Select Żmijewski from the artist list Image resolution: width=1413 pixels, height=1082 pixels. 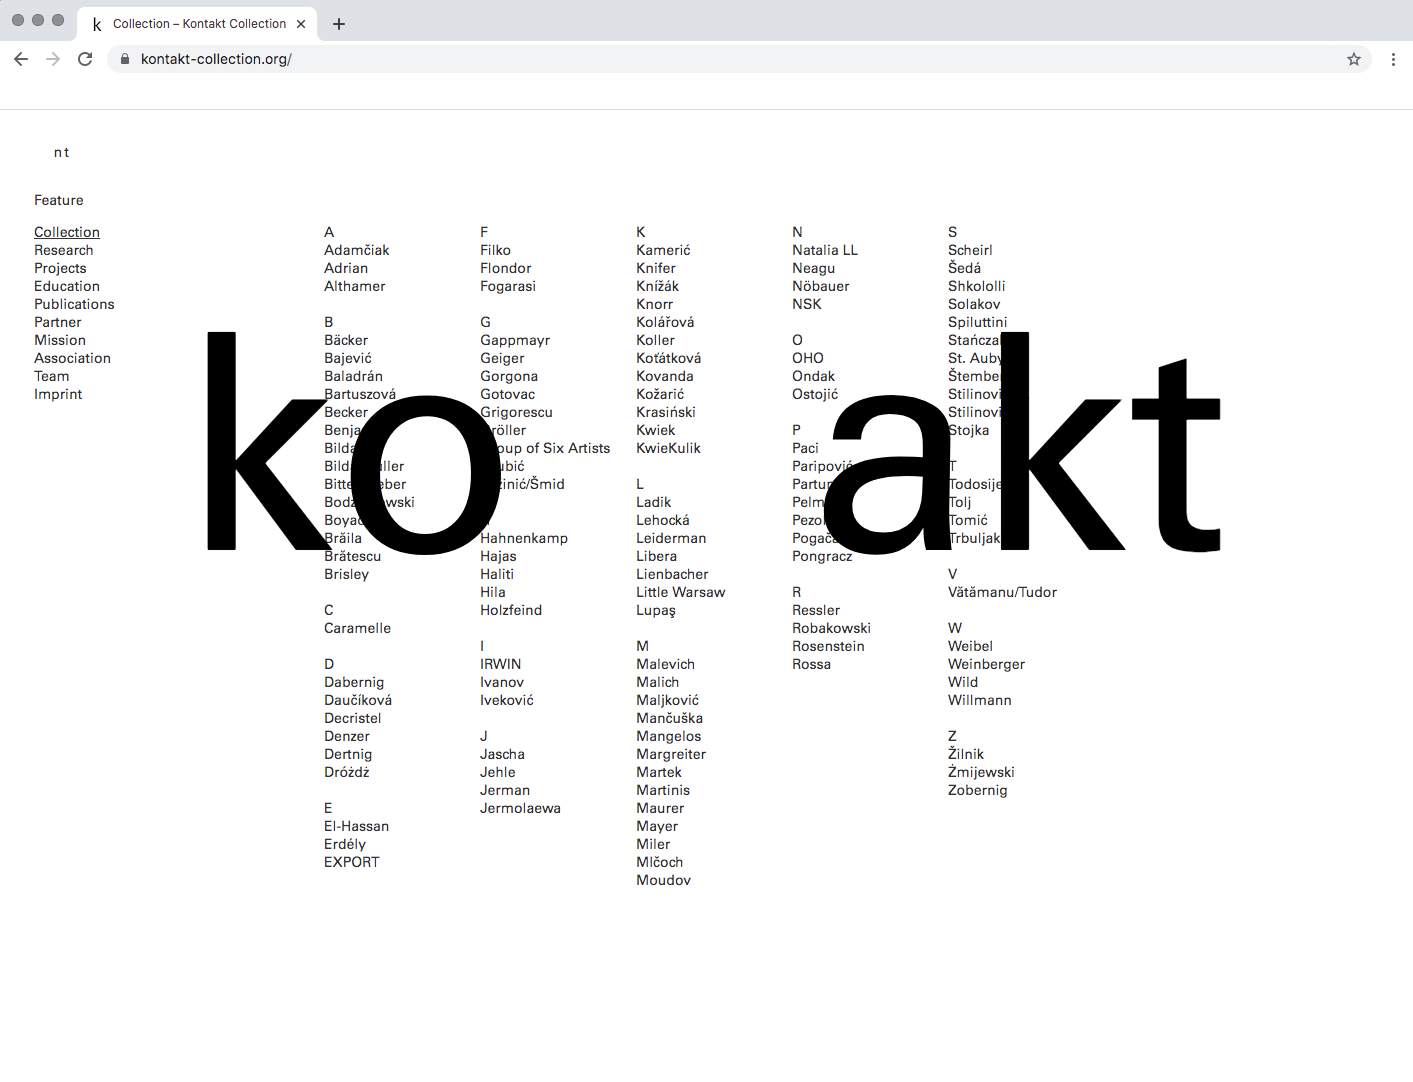[x=981, y=772]
